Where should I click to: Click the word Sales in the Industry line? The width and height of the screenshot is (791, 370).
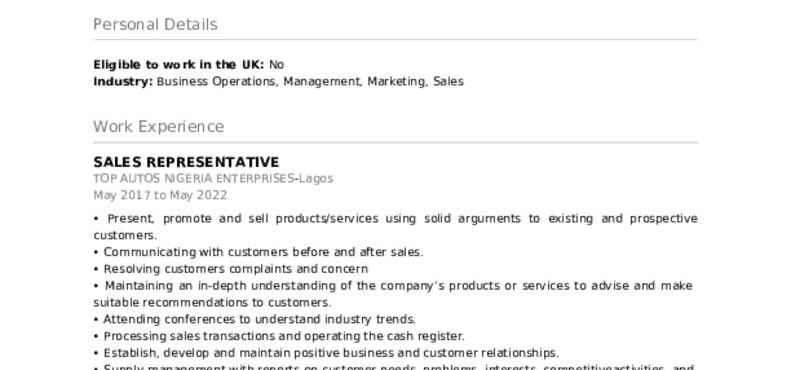[x=448, y=81]
